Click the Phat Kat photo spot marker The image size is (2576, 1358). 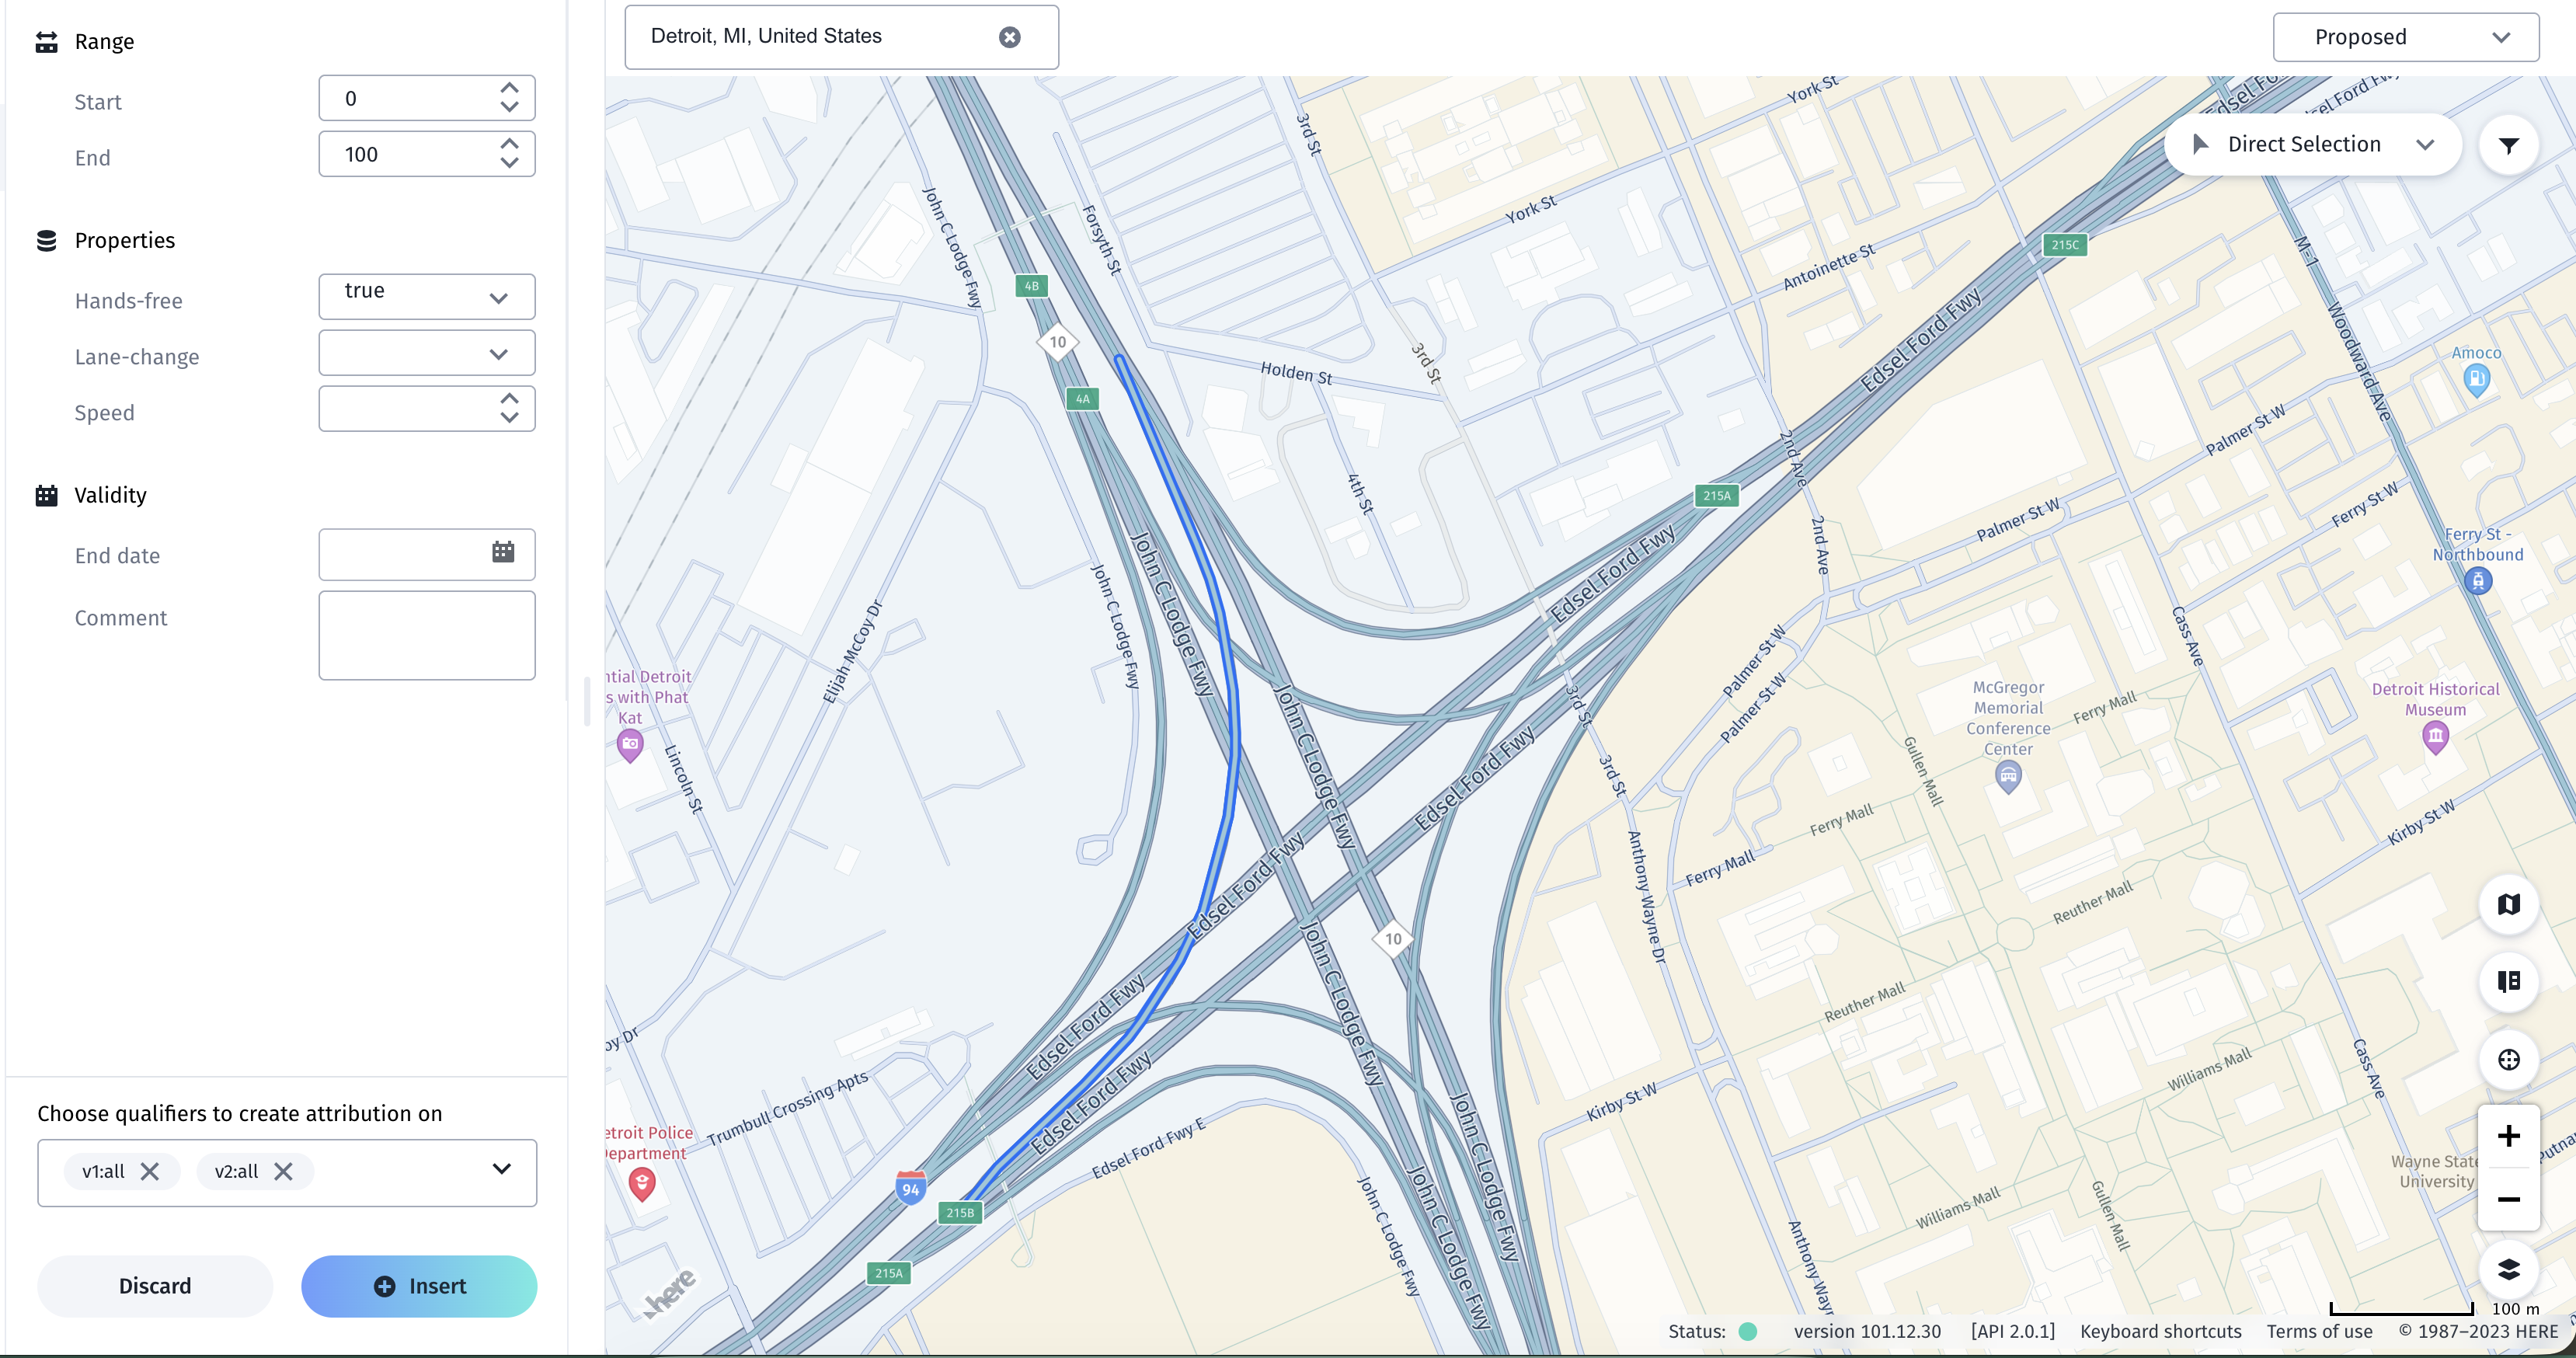tap(630, 745)
